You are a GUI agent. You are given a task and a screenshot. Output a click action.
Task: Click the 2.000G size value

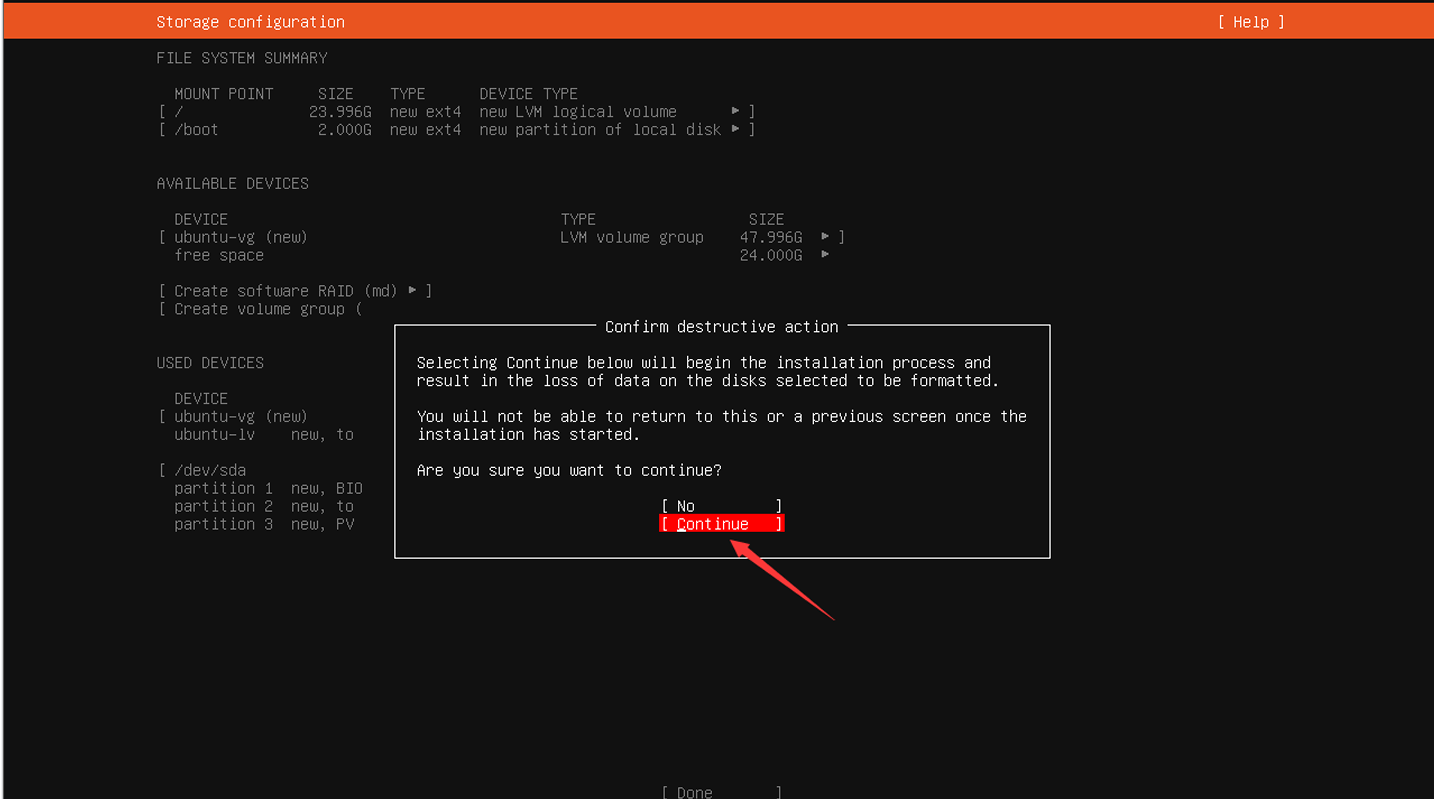click(x=345, y=130)
